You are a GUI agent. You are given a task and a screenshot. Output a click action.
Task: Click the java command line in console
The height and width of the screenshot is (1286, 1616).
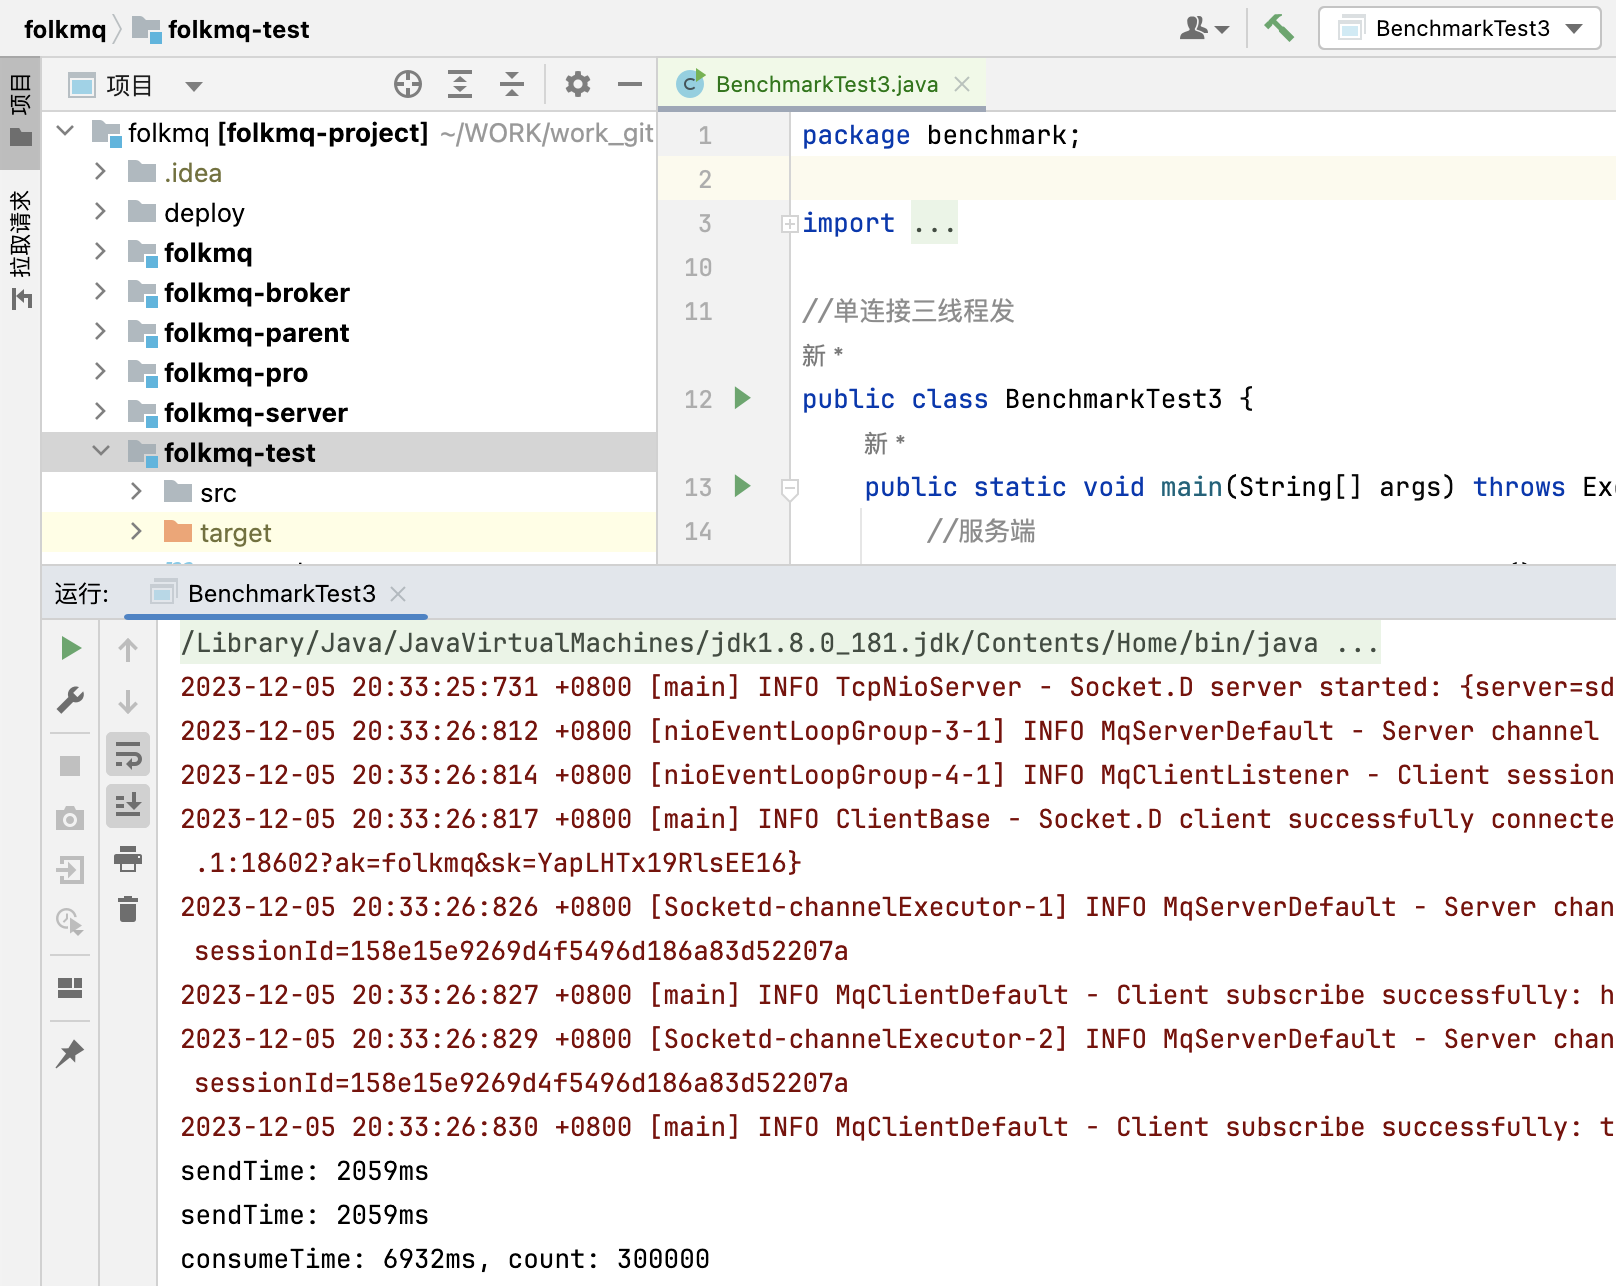(x=780, y=643)
